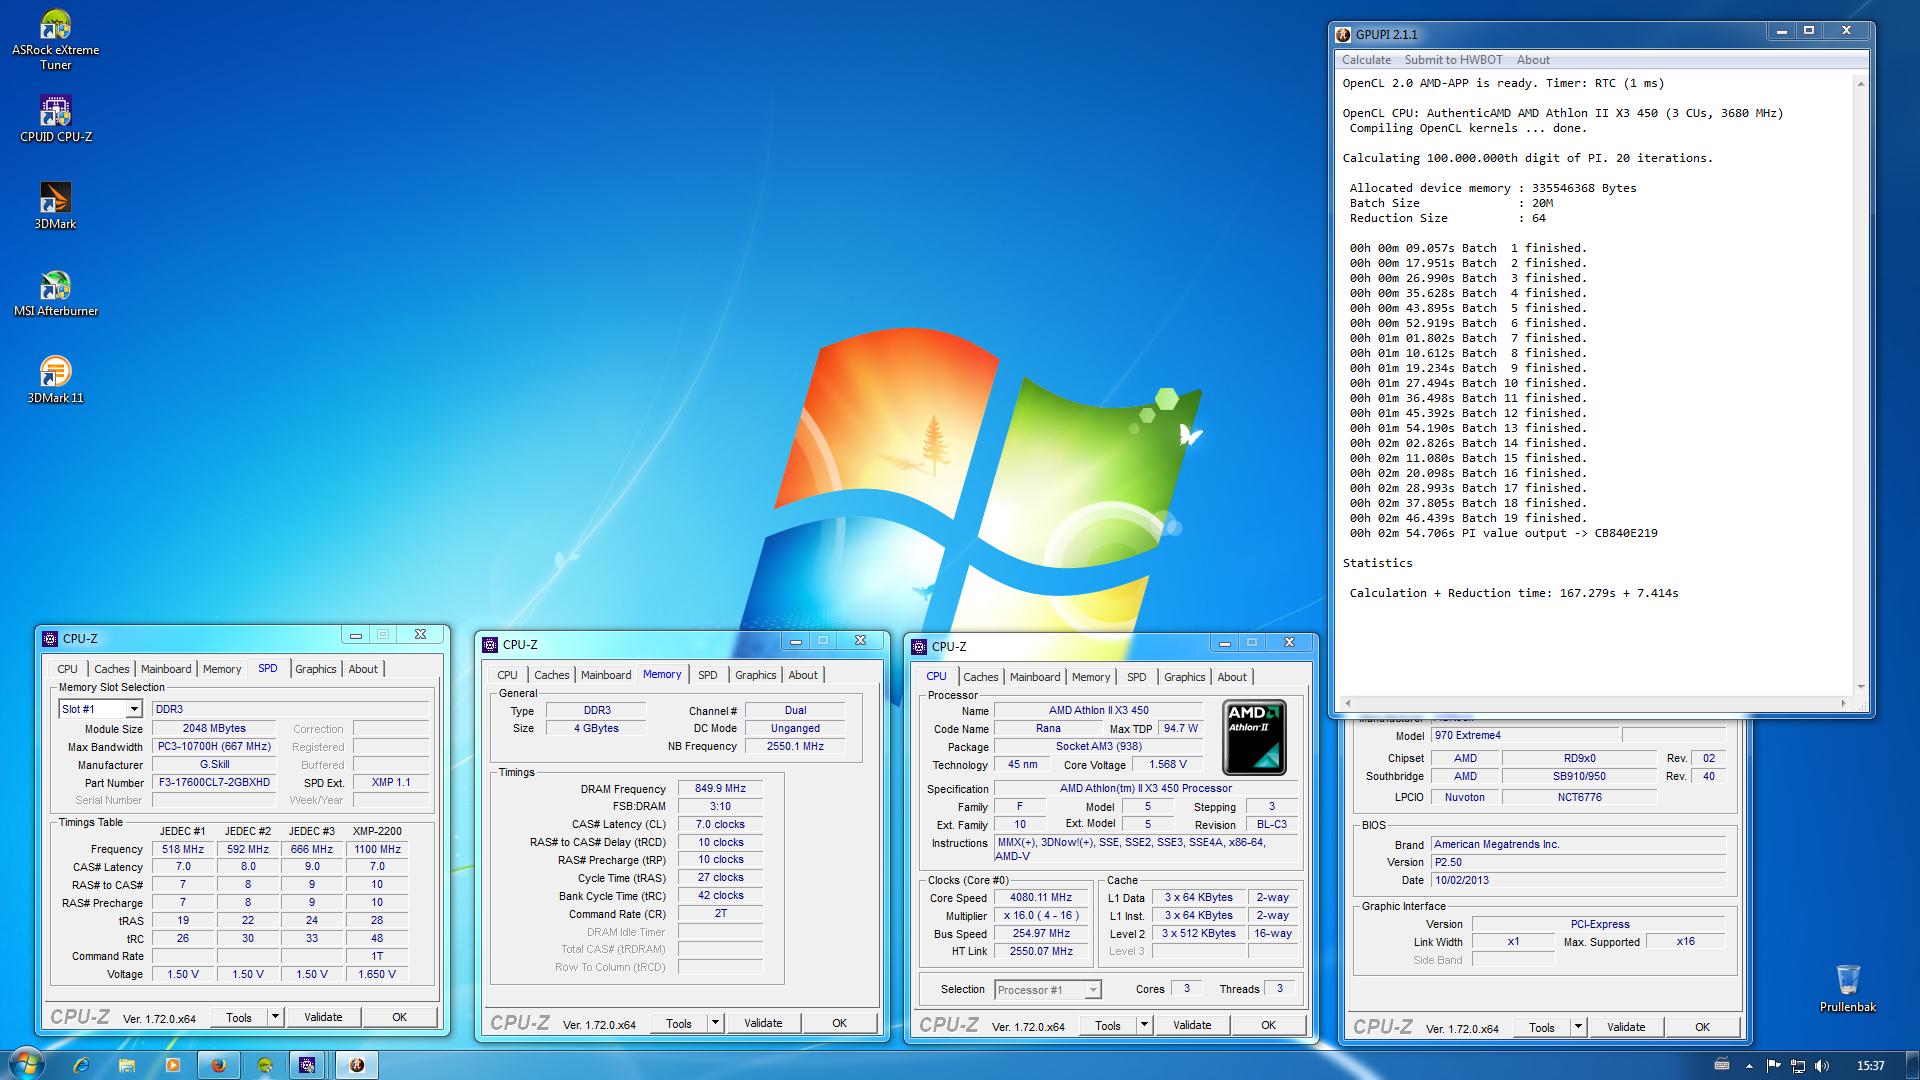Click Validate in the SPD window
This screenshot has height=1080, width=1920.
coord(323,1017)
